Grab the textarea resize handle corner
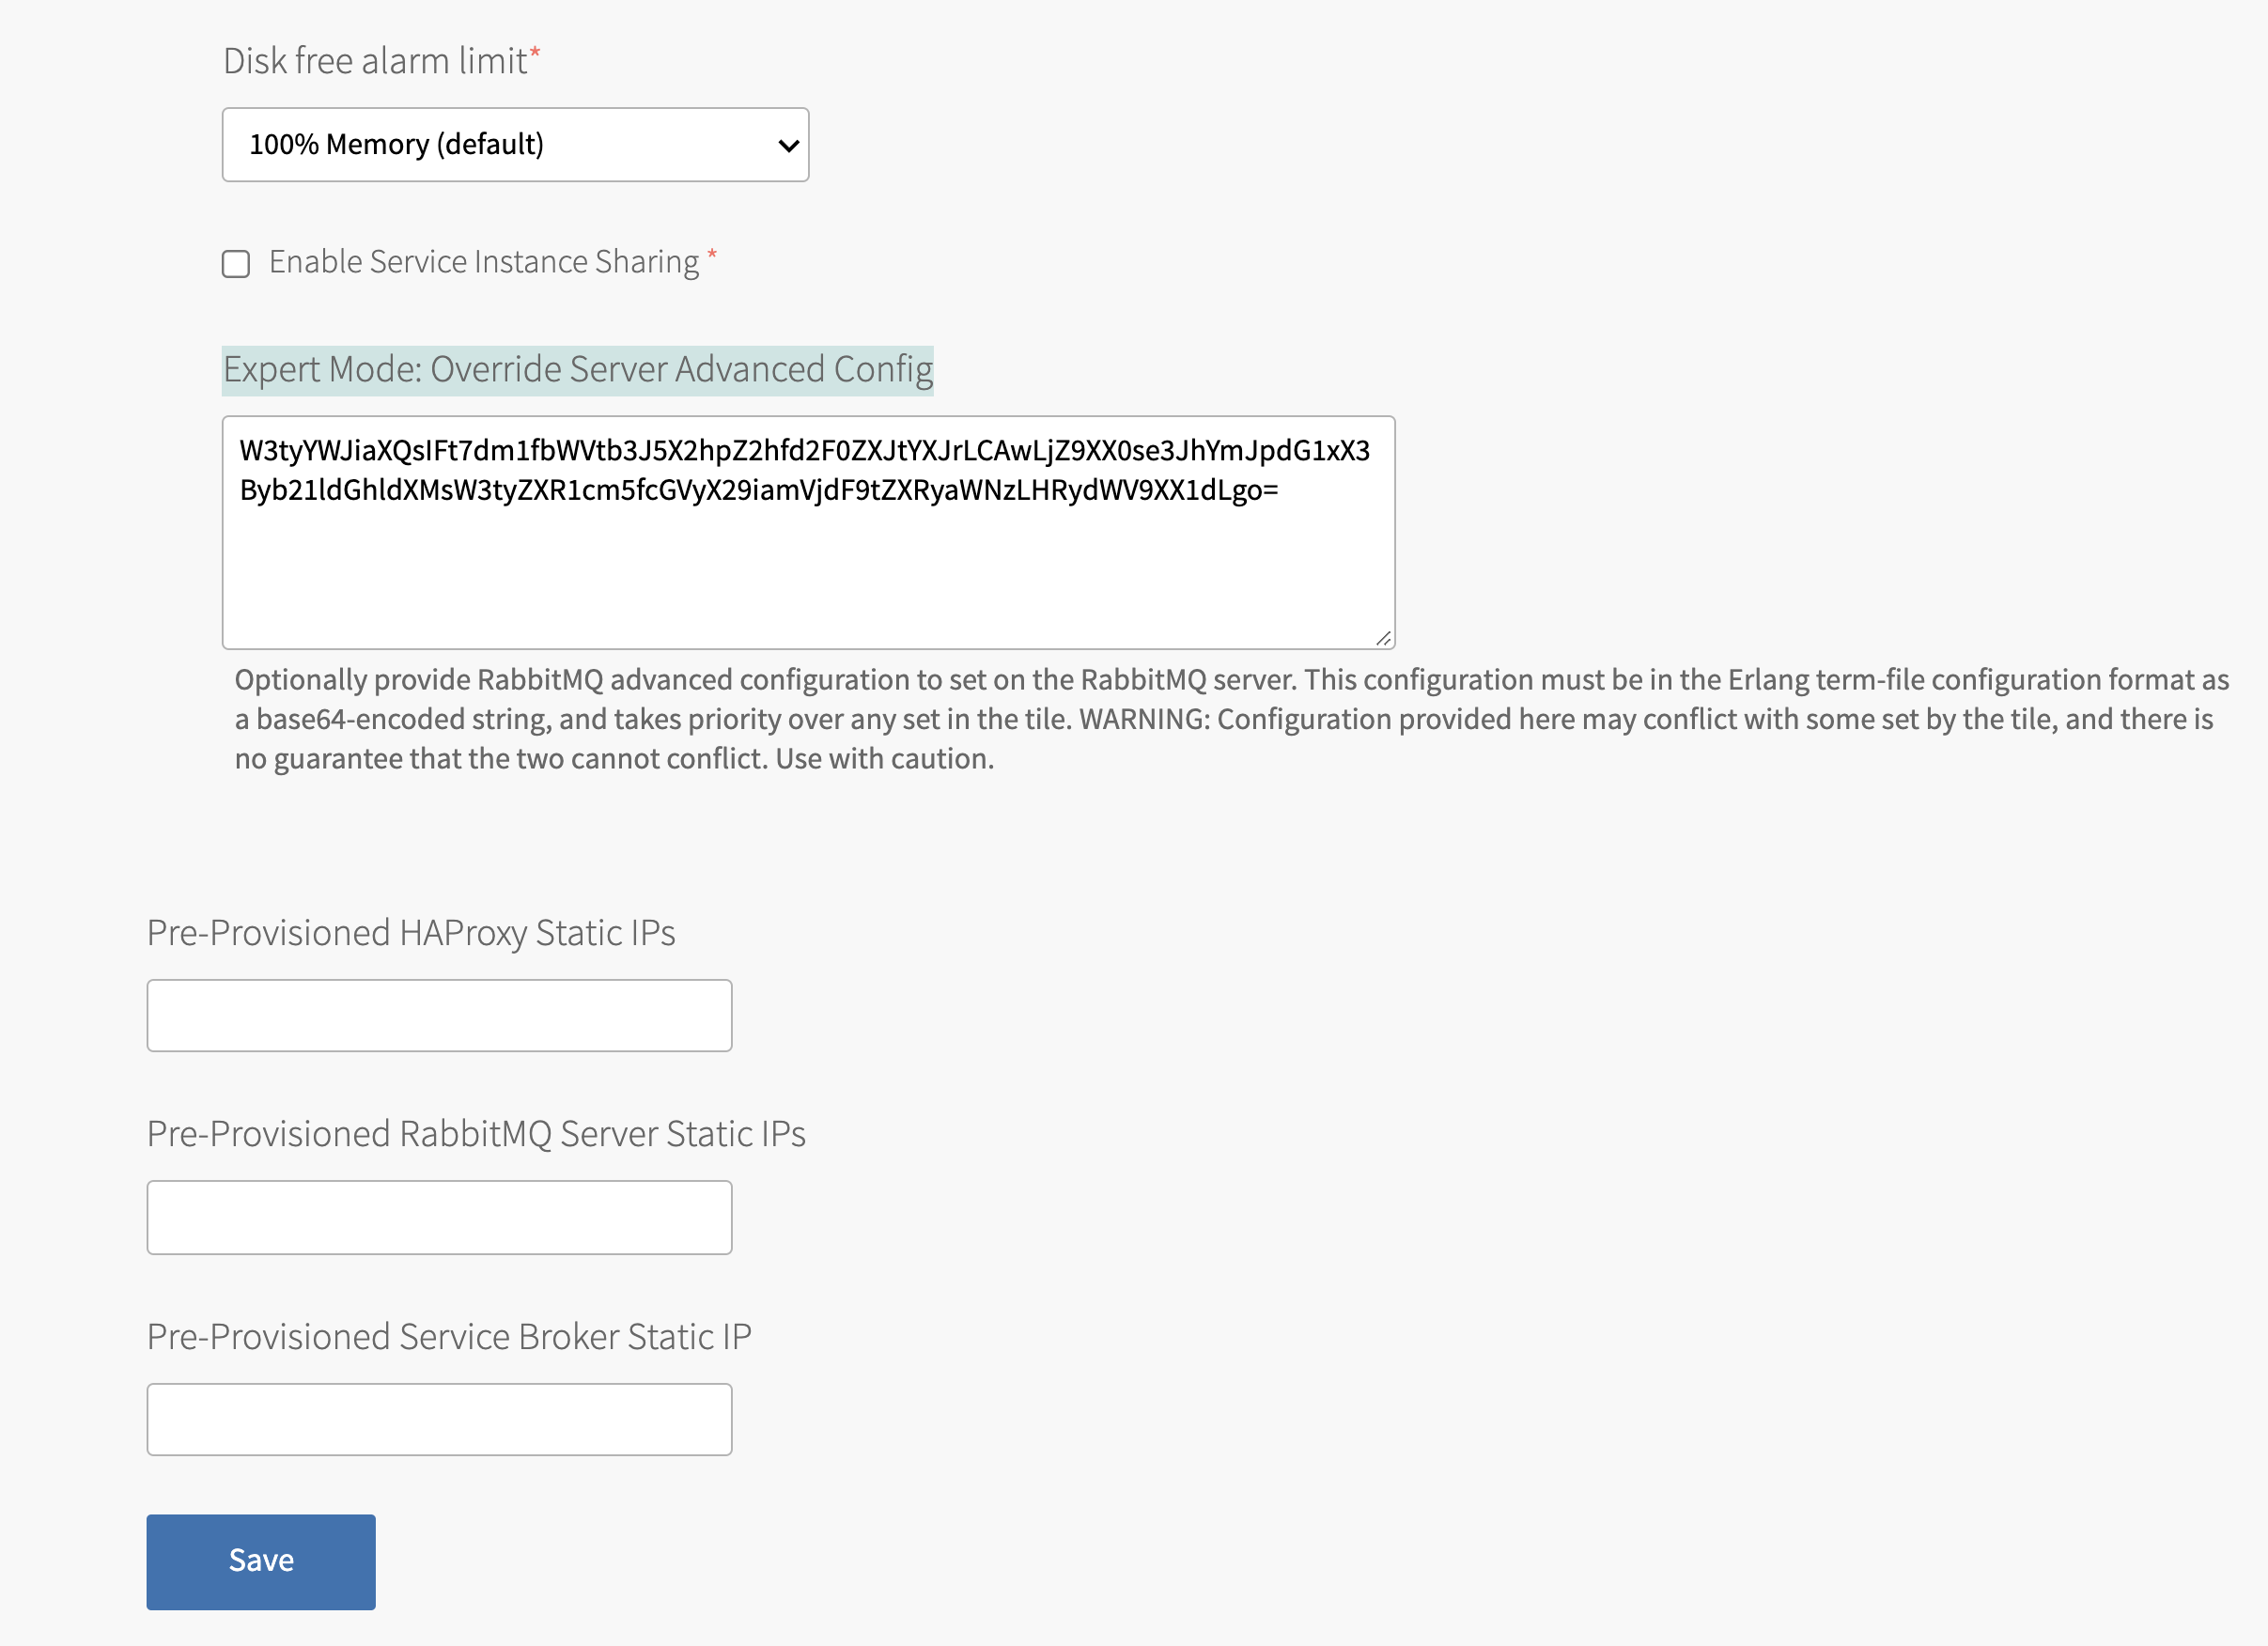This screenshot has width=2268, height=1646. pyautogui.click(x=1383, y=638)
